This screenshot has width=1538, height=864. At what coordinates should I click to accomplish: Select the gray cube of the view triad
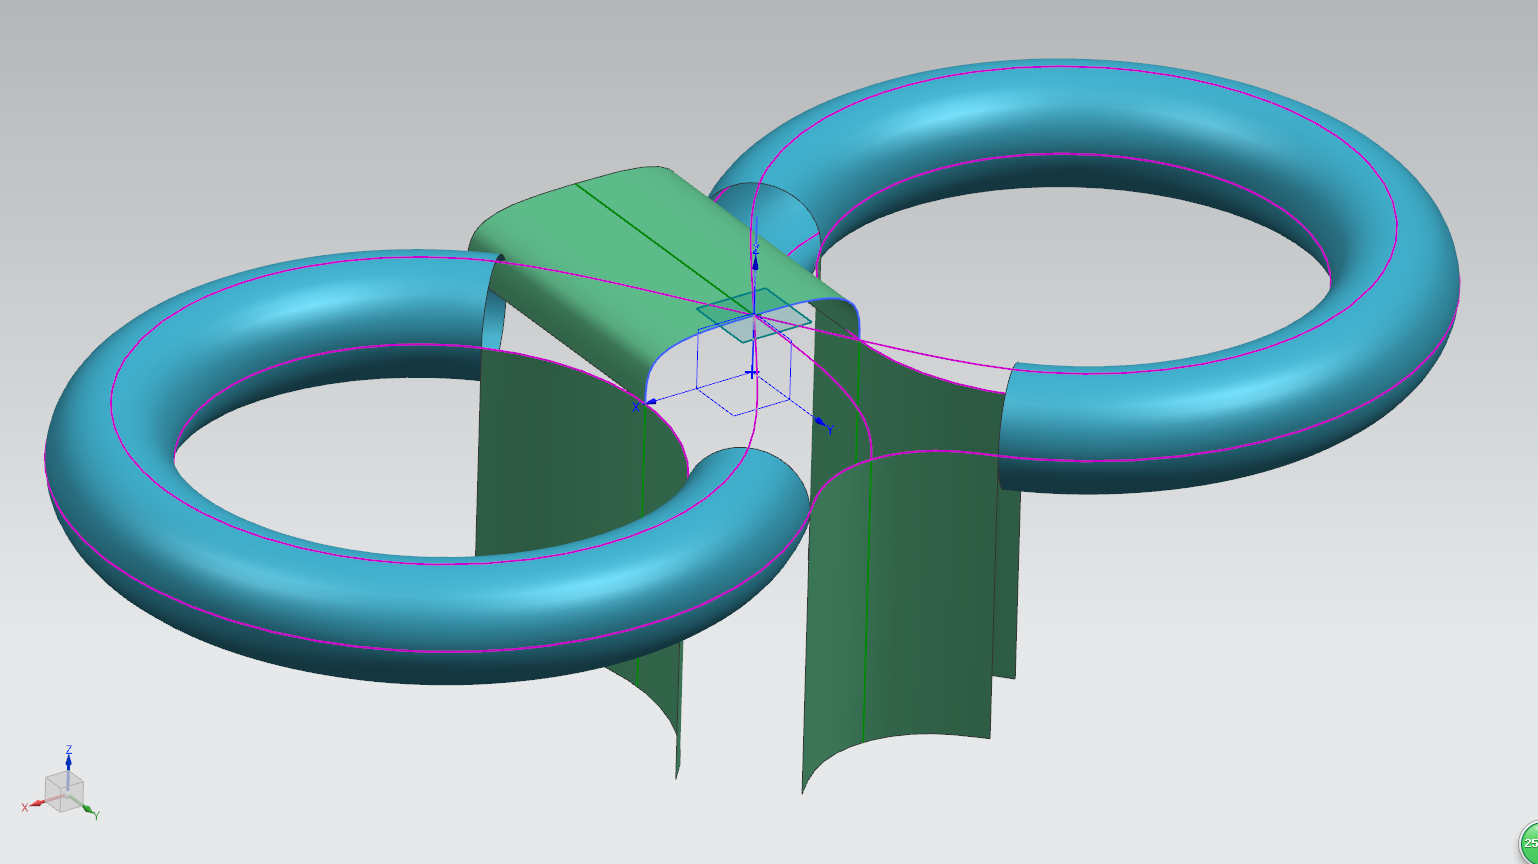pyautogui.click(x=64, y=791)
